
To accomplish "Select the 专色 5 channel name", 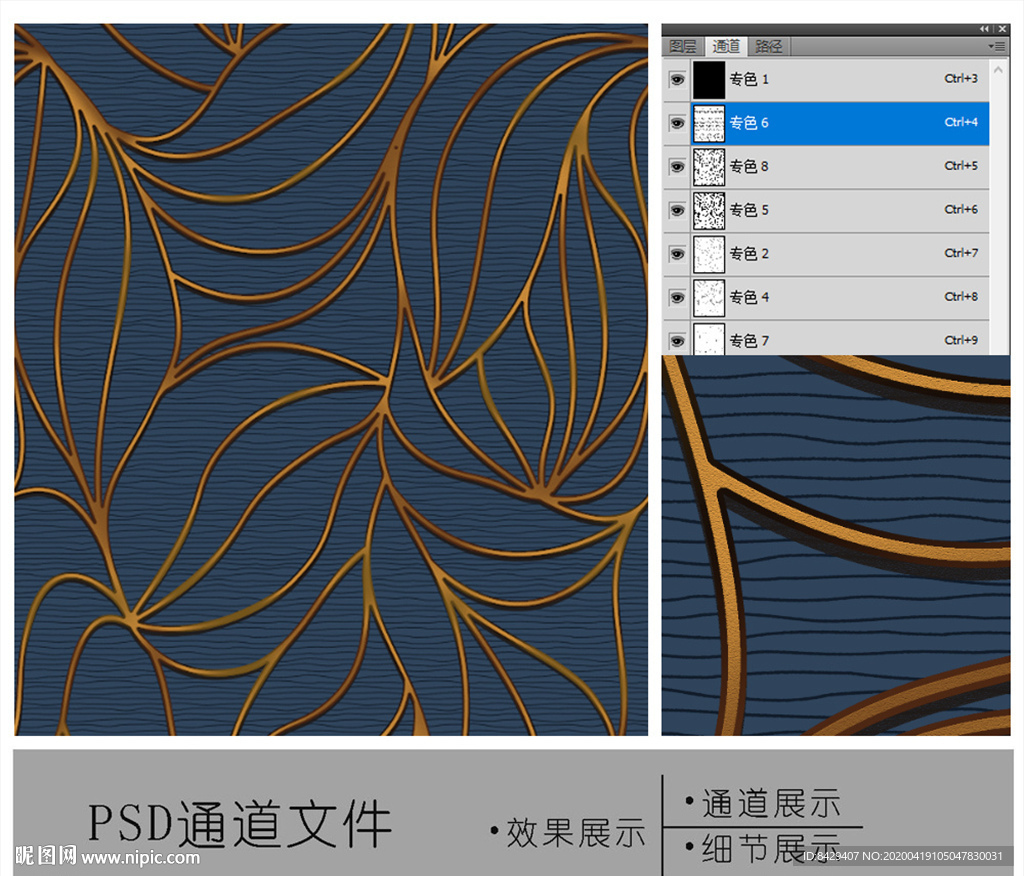I will click(749, 210).
